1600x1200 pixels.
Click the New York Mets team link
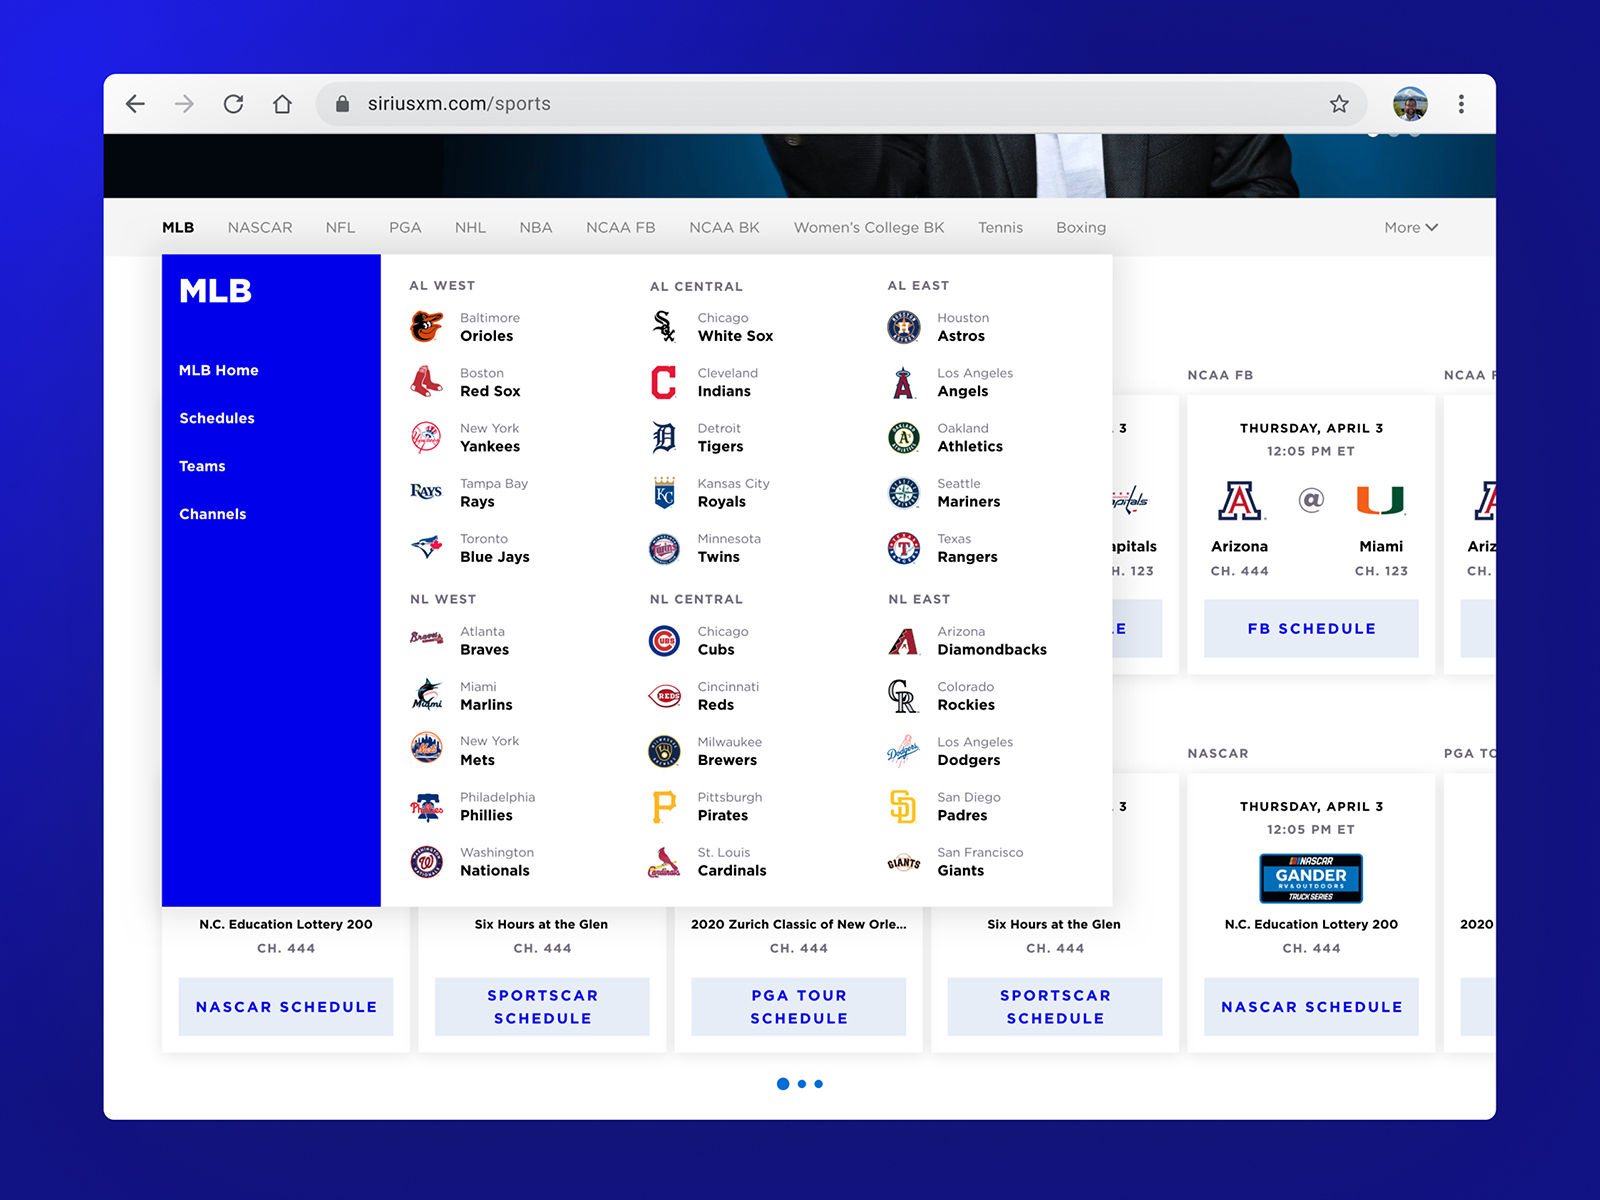(x=465, y=751)
